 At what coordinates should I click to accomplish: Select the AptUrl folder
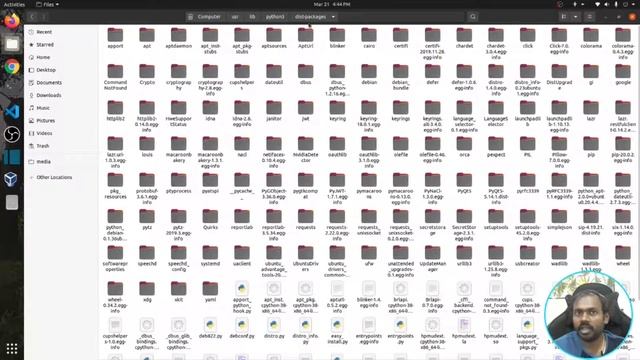point(305,38)
